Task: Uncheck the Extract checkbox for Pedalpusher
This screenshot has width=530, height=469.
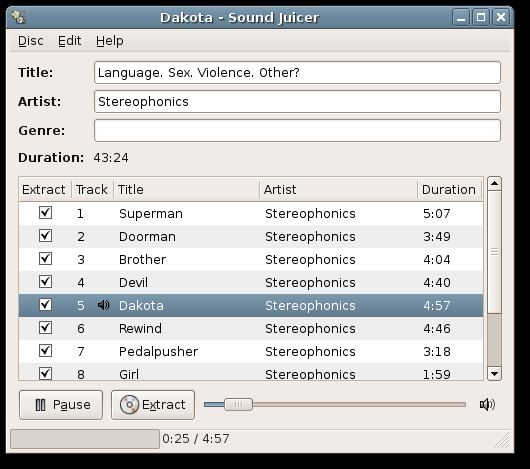Action: pyautogui.click(x=45, y=351)
